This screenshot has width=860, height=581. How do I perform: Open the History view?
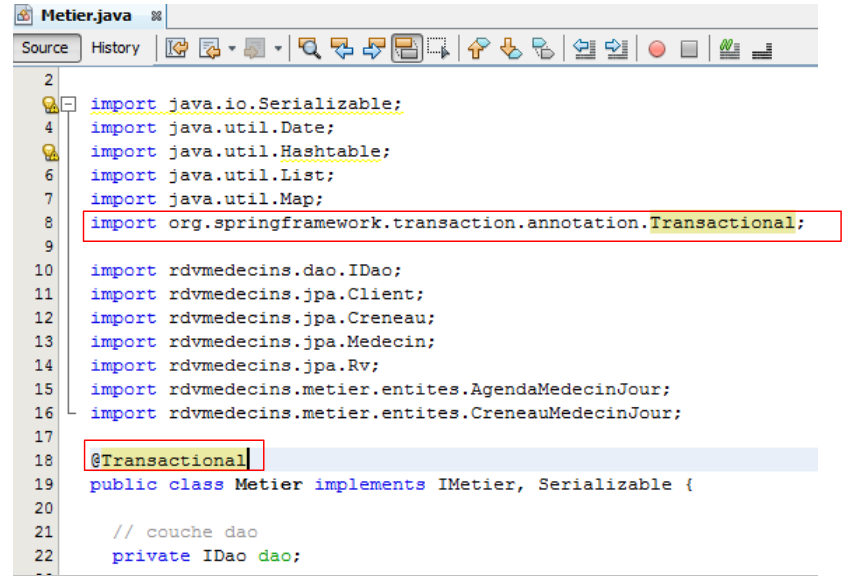[x=115, y=48]
